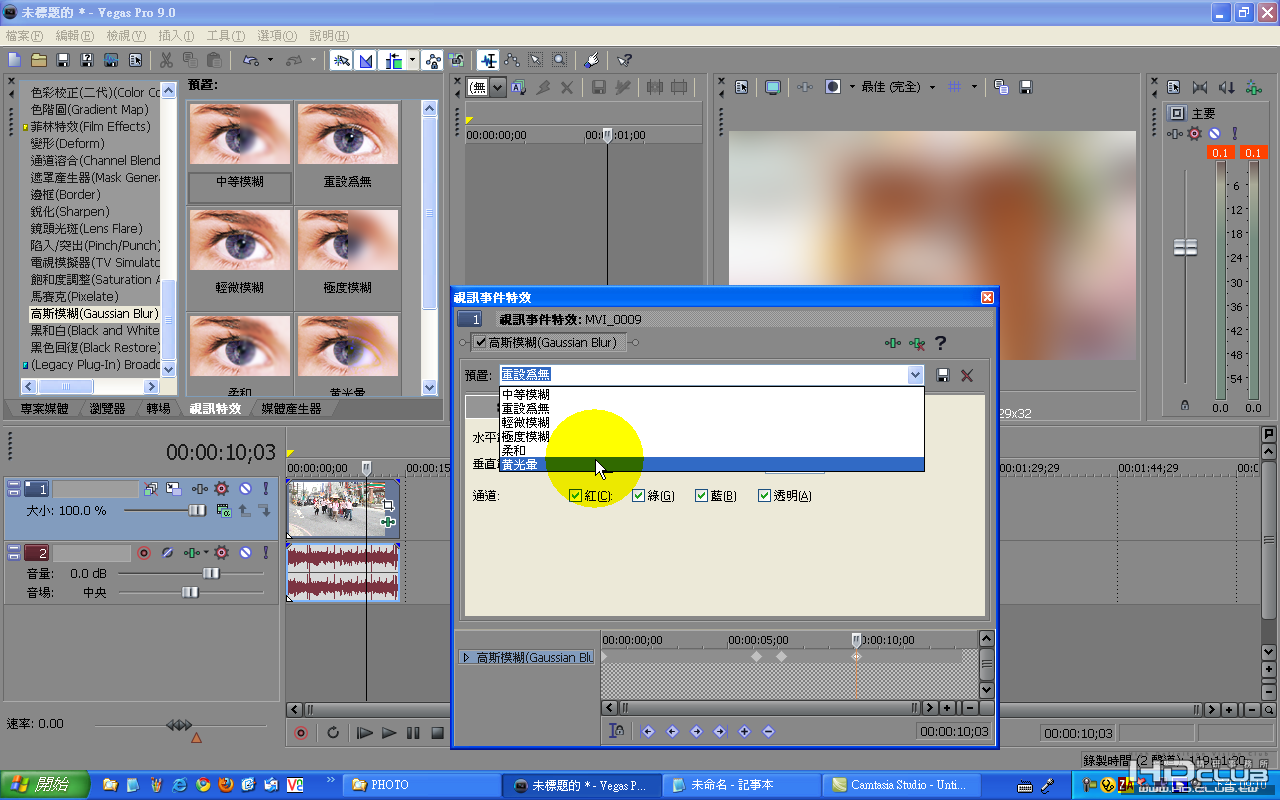This screenshot has width=1280, height=800.
Task: Switch to the 轉場 tab
Action: click(x=158, y=409)
